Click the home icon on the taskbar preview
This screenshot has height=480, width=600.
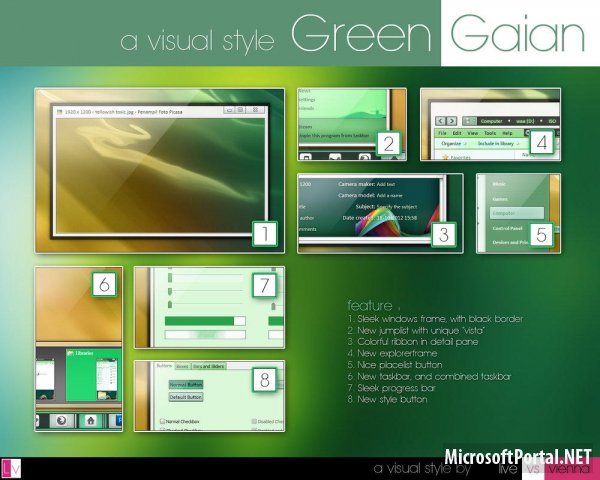click(x=91, y=421)
